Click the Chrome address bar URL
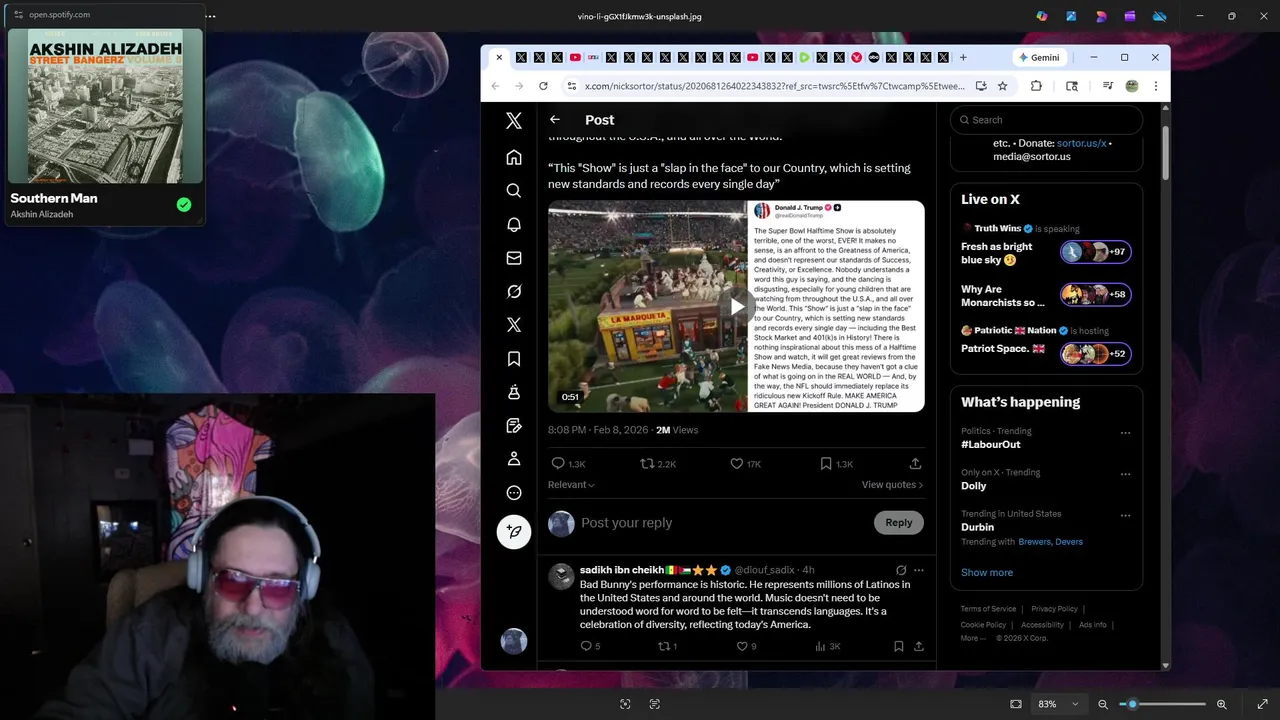1280x720 pixels. click(x=775, y=86)
